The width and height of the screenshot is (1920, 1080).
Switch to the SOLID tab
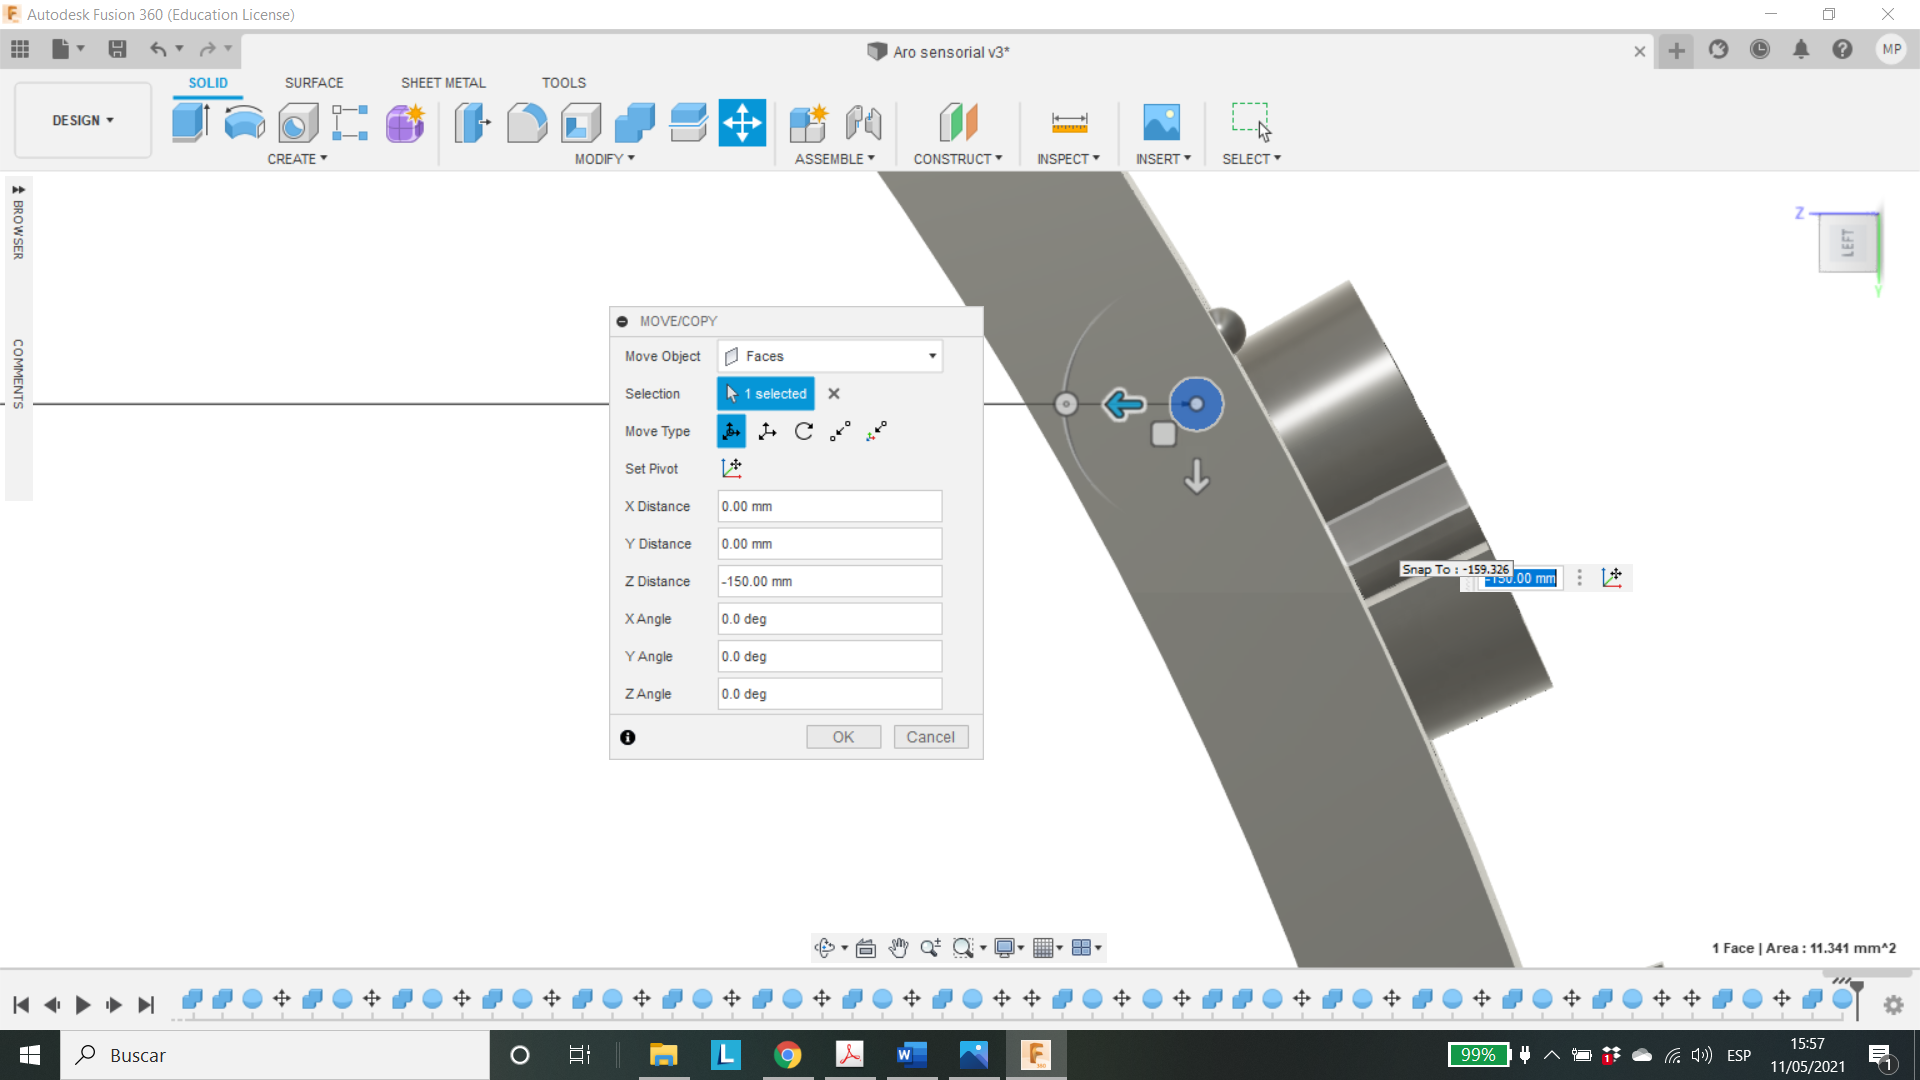point(208,83)
